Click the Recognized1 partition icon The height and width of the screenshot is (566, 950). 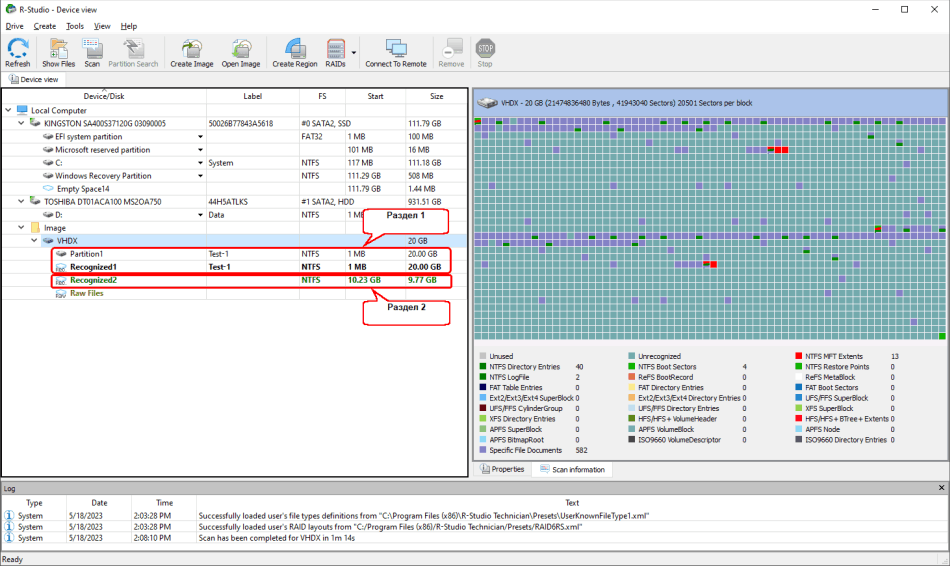click(61, 267)
